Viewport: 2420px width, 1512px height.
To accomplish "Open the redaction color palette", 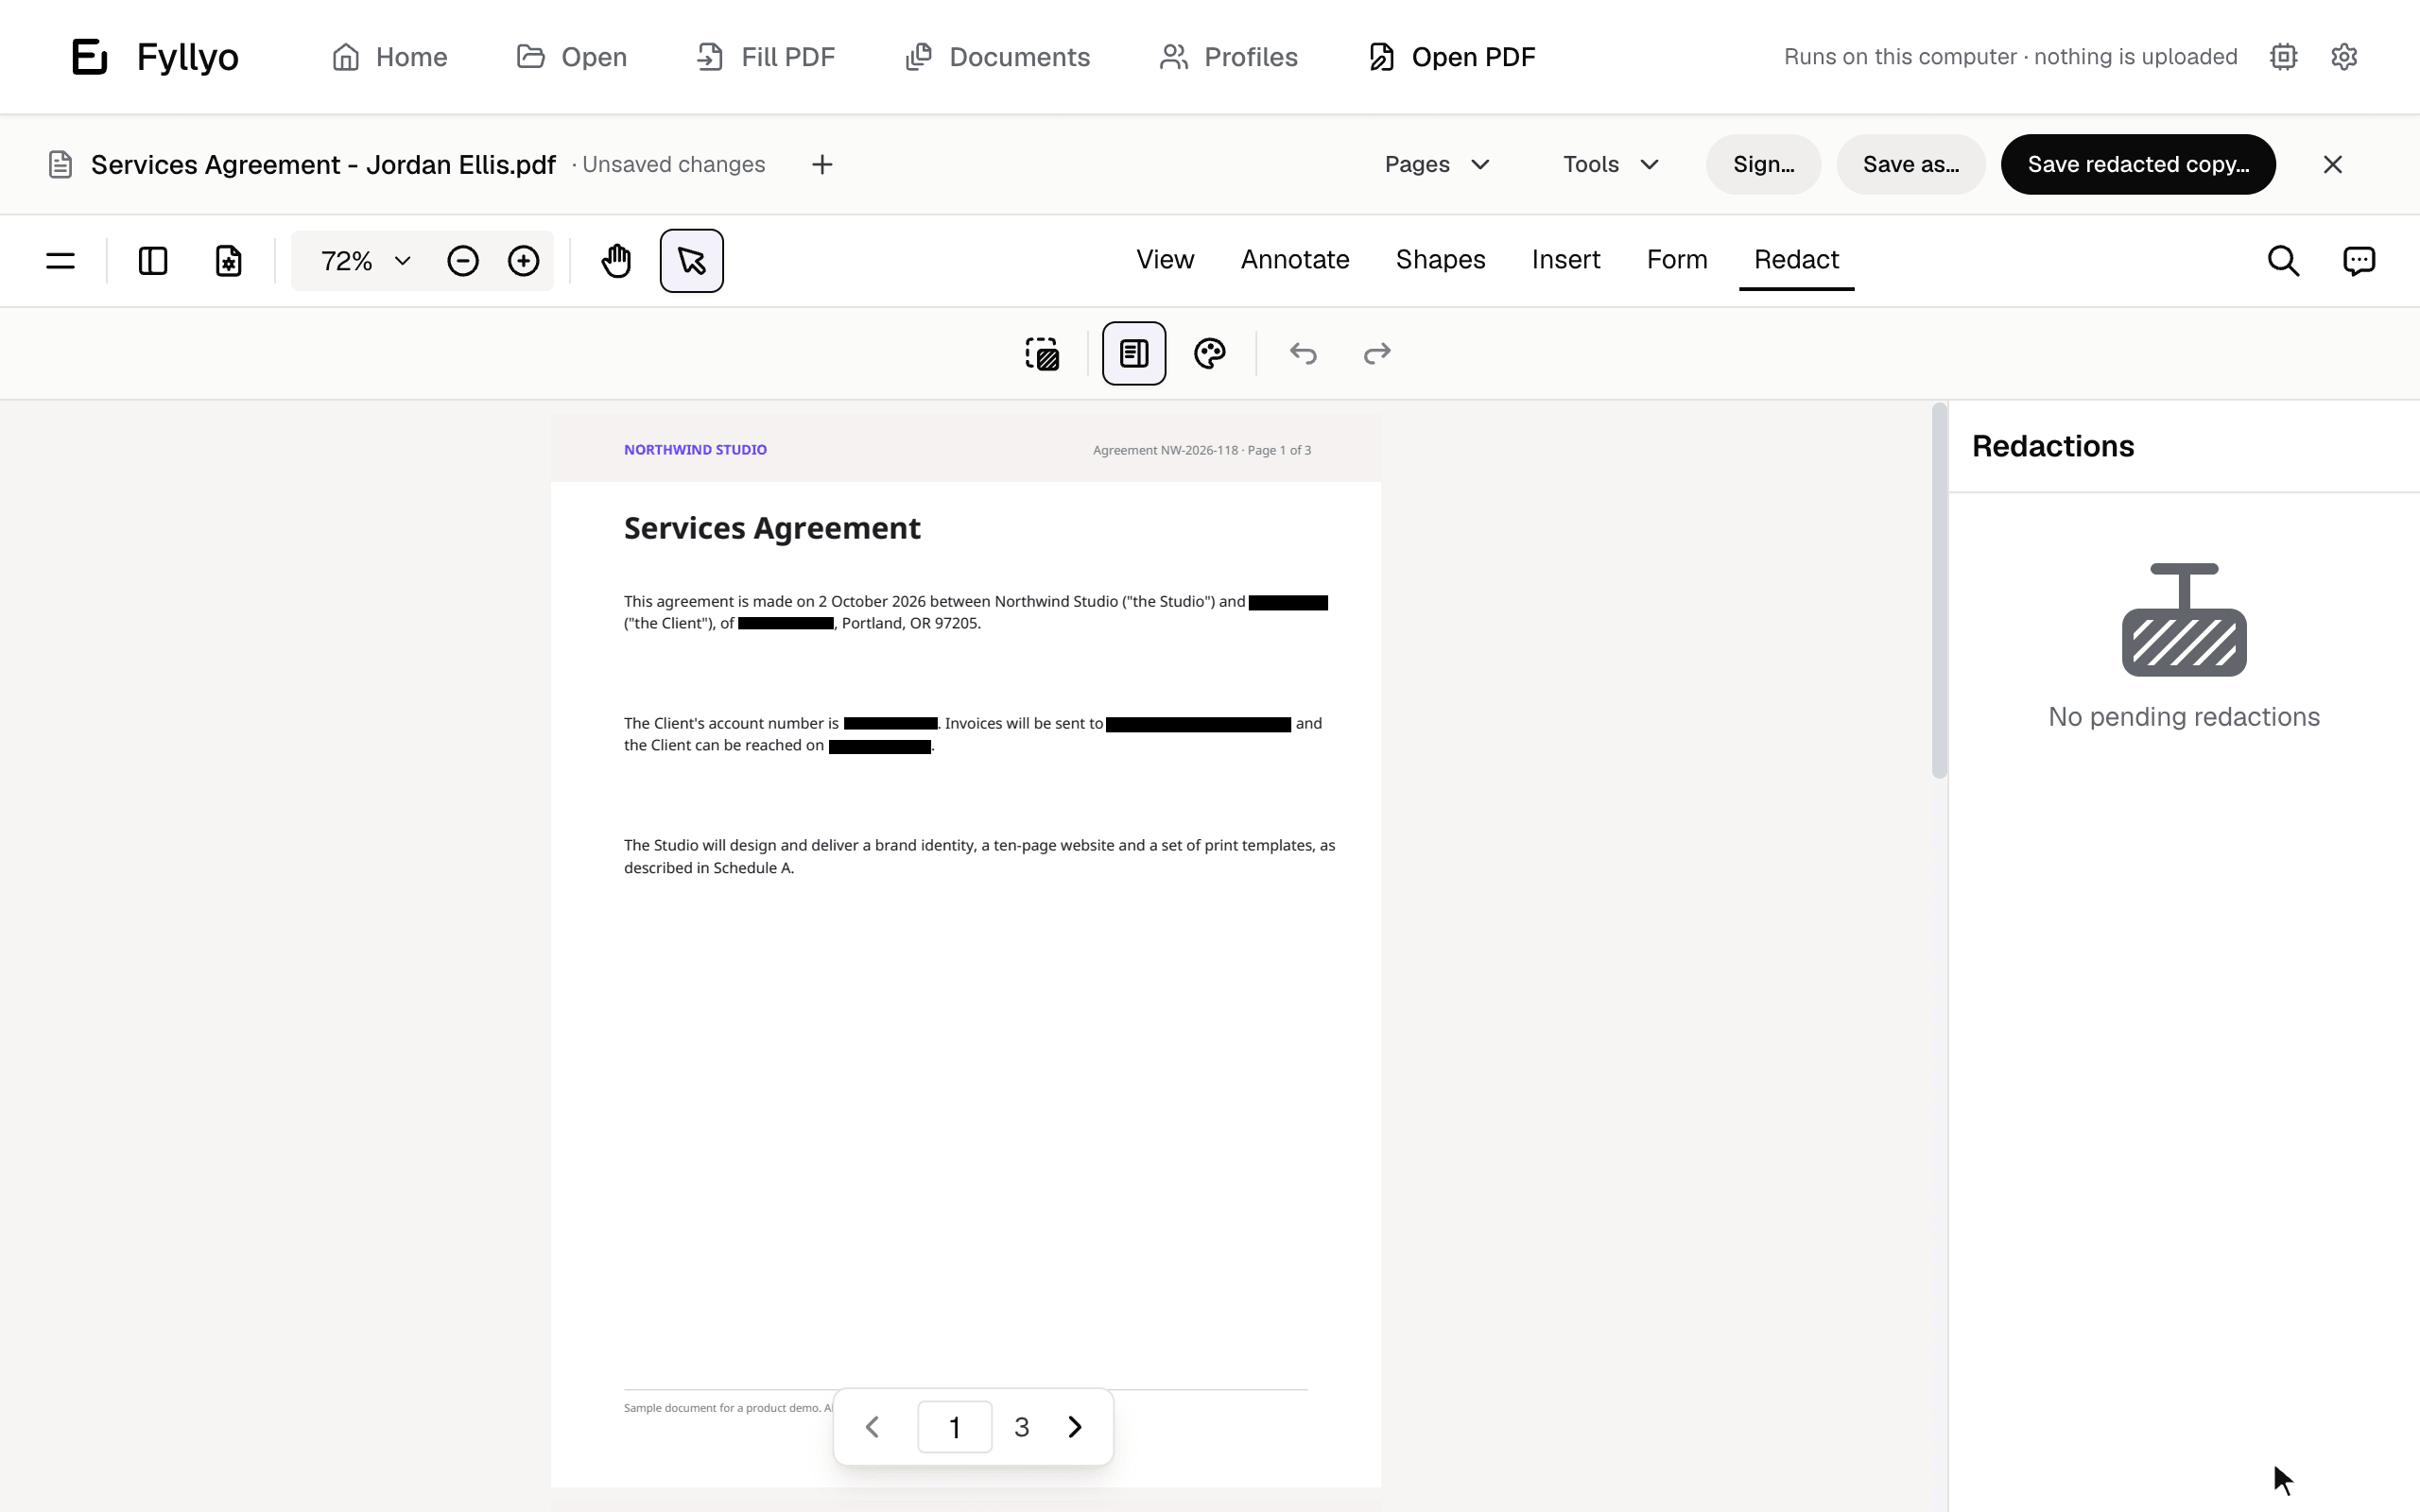I will 1210,353.
